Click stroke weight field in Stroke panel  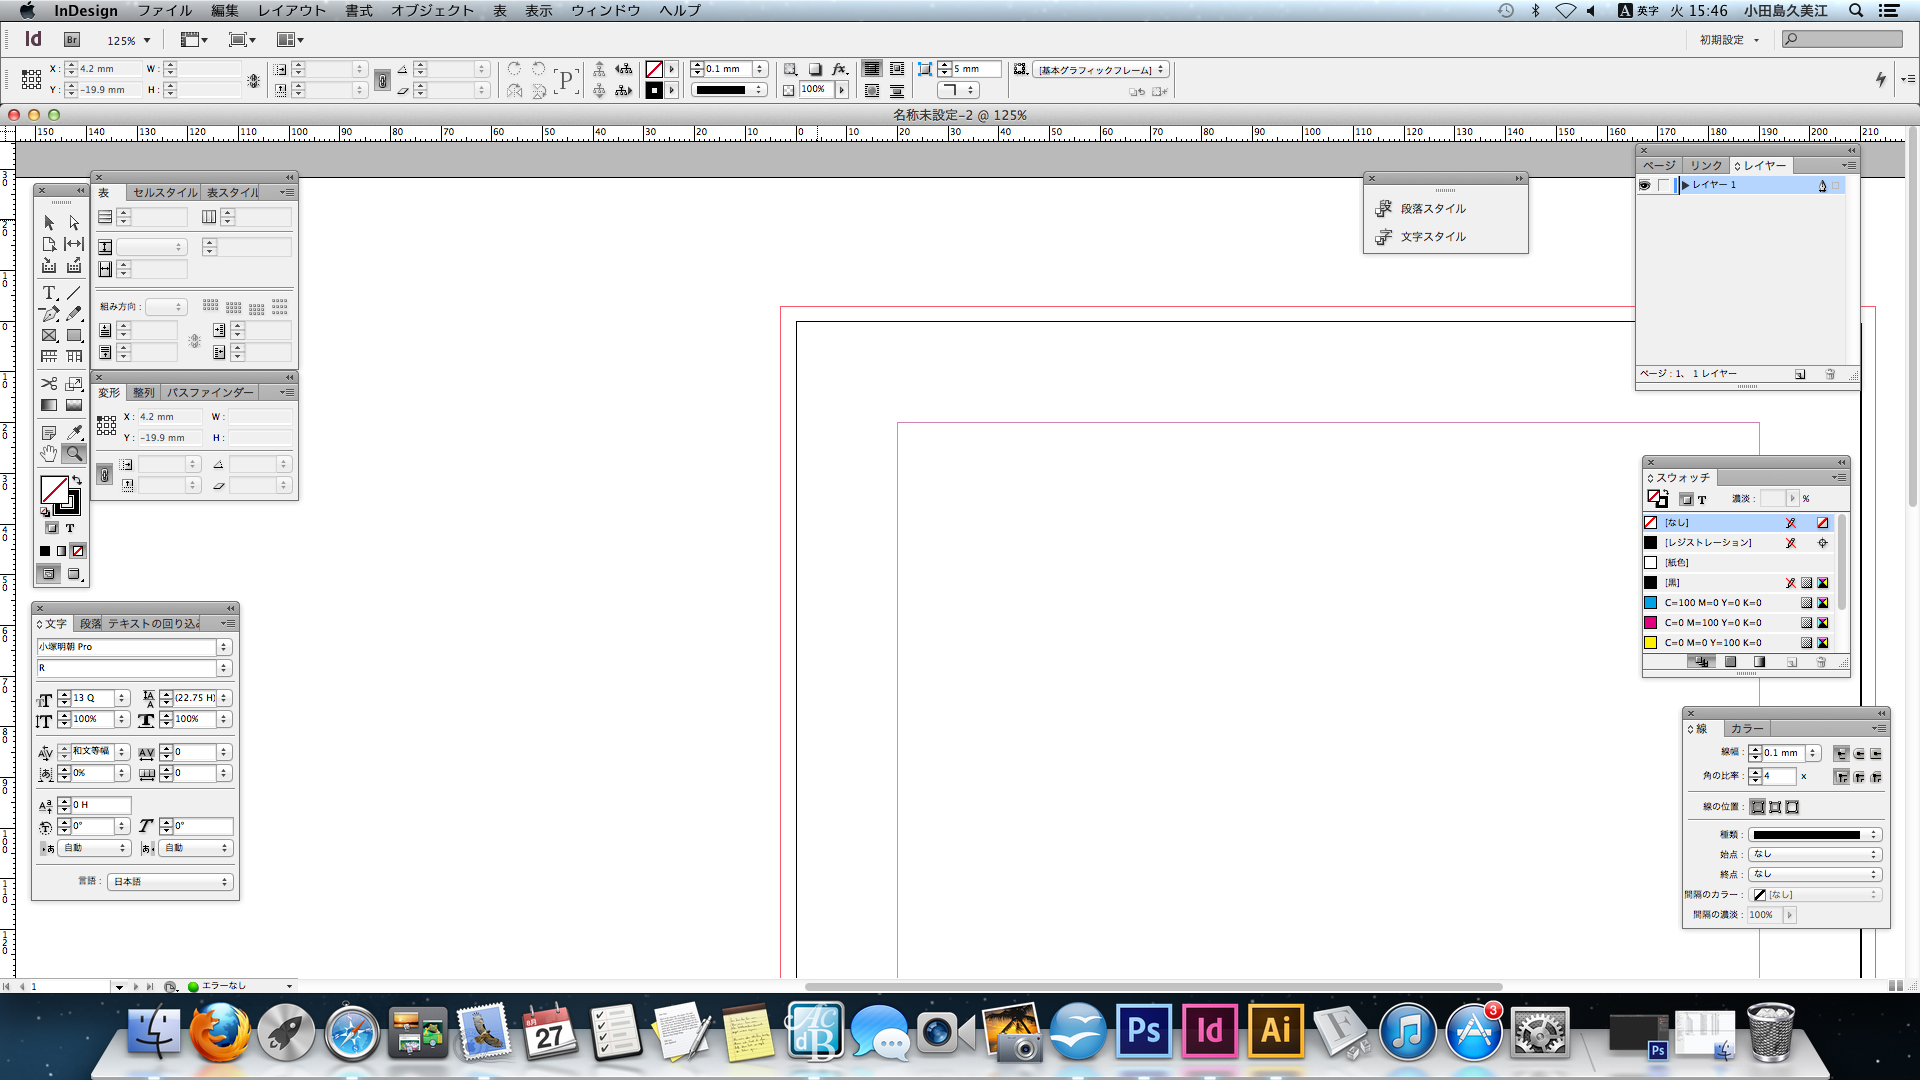(1783, 753)
